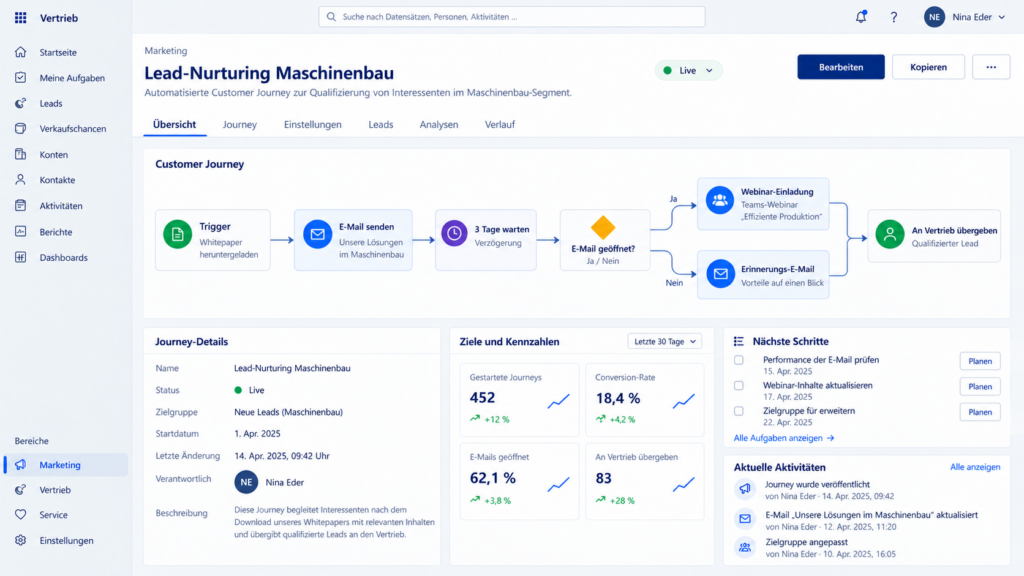The height and width of the screenshot is (576, 1024).
Task: Open the Live status dropdown
Action: pos(688,71)
